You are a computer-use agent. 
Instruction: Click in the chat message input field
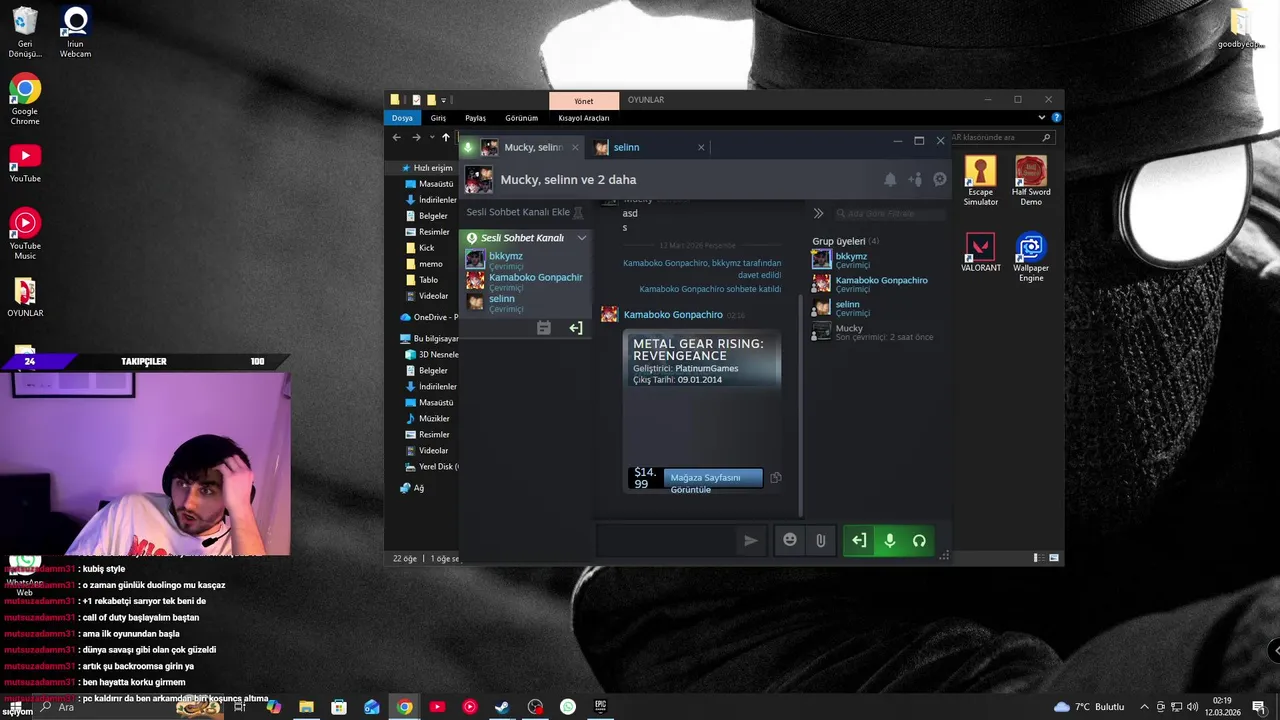click(667, 541)
